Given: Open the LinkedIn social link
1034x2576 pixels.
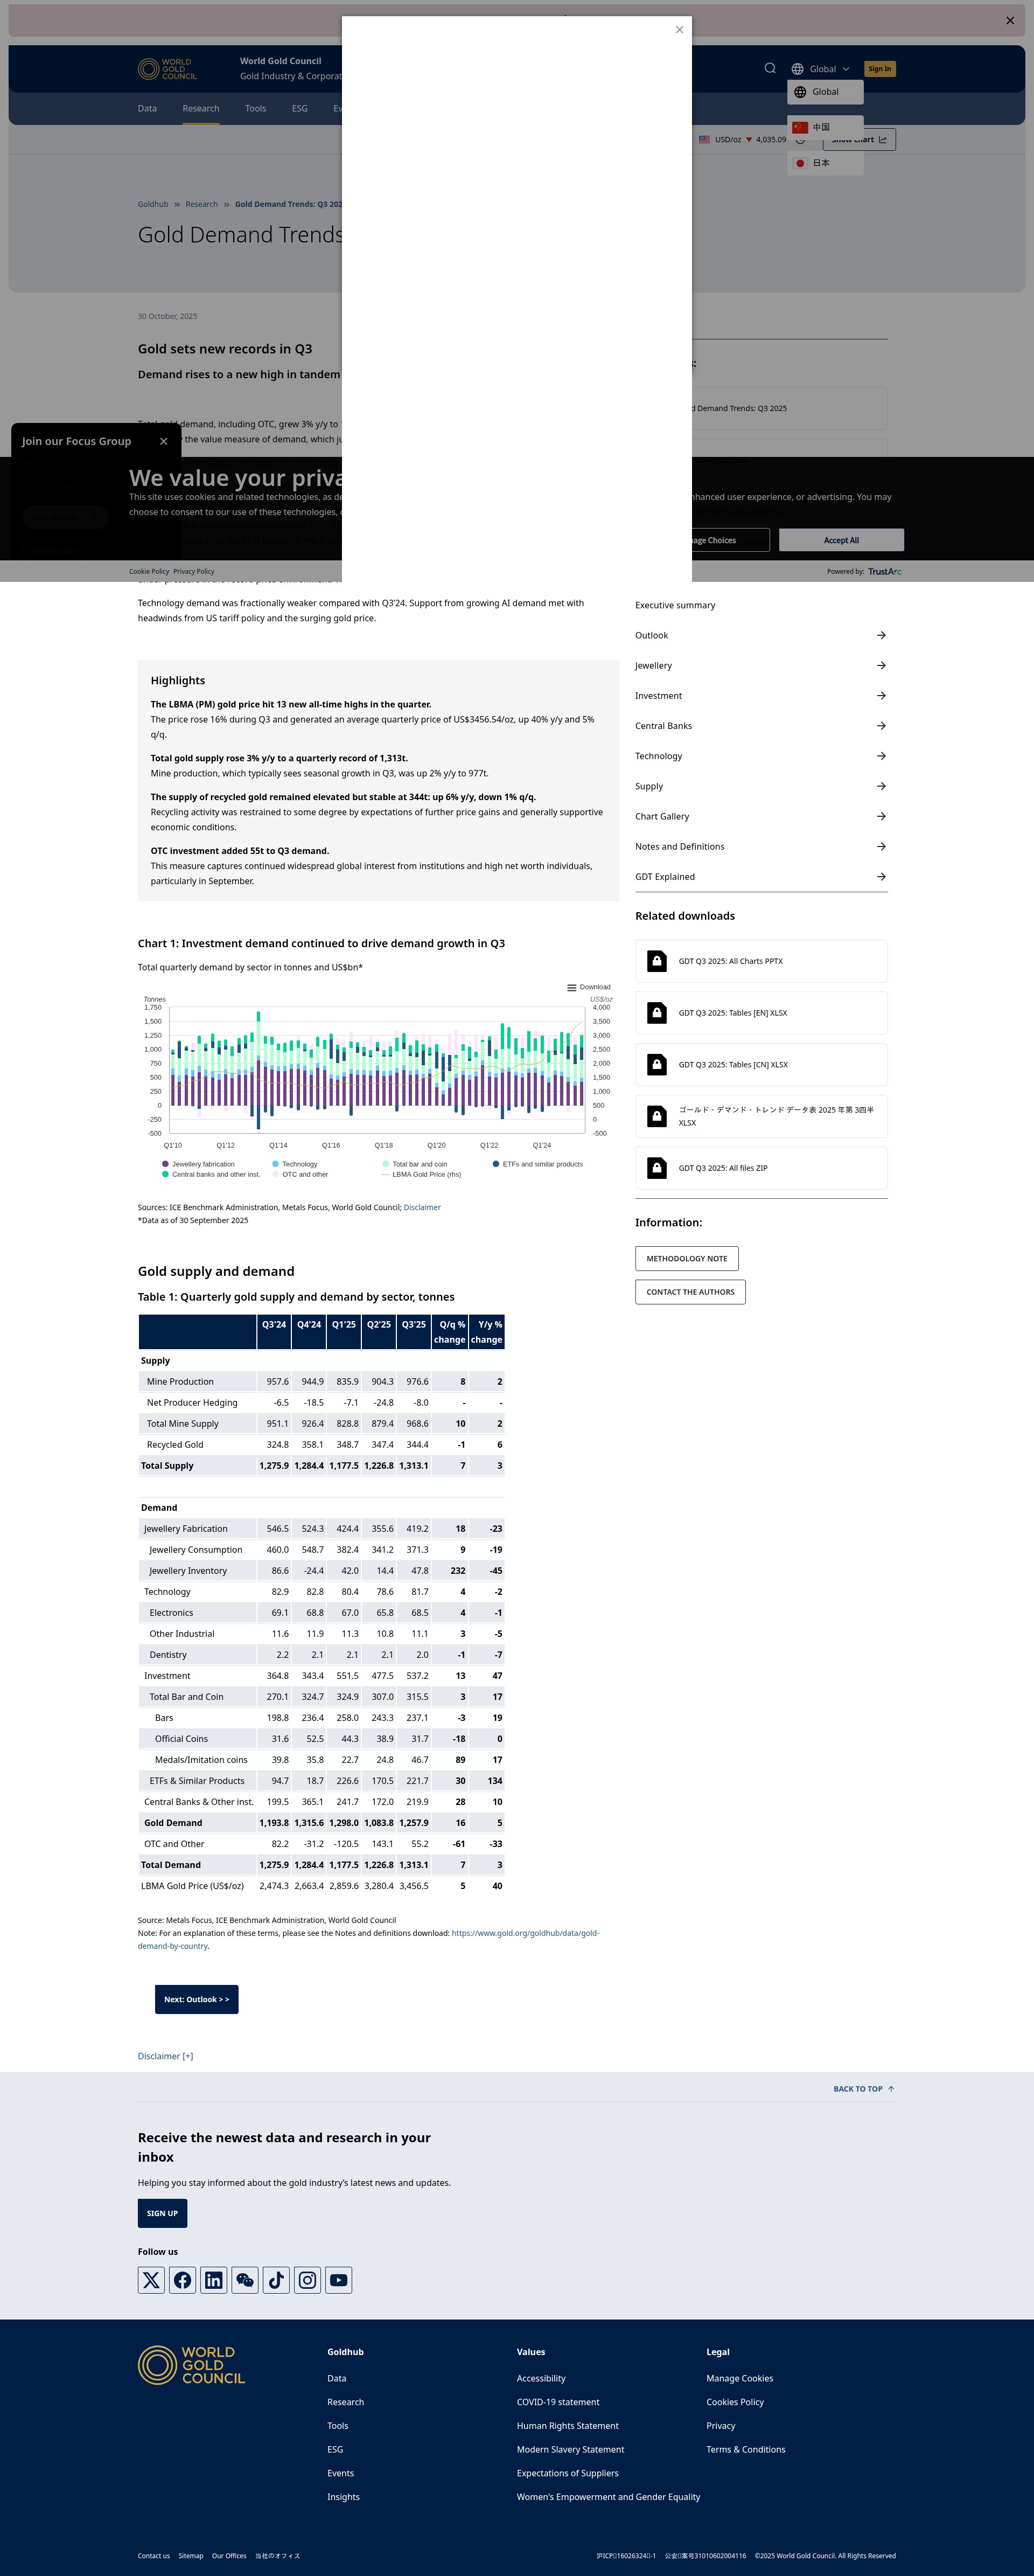Looking at the screenshot, I should pyautogui.click(x=214, y=2280).
